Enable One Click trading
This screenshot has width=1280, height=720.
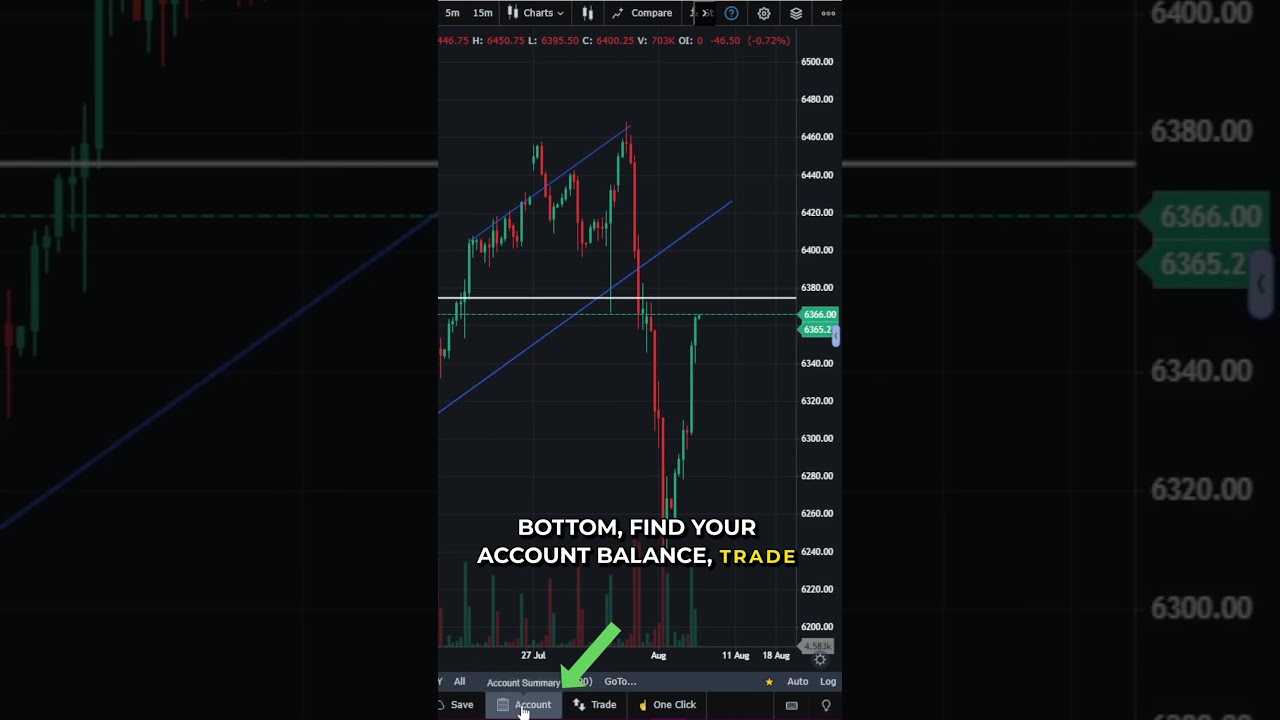(x=667, y=705)
